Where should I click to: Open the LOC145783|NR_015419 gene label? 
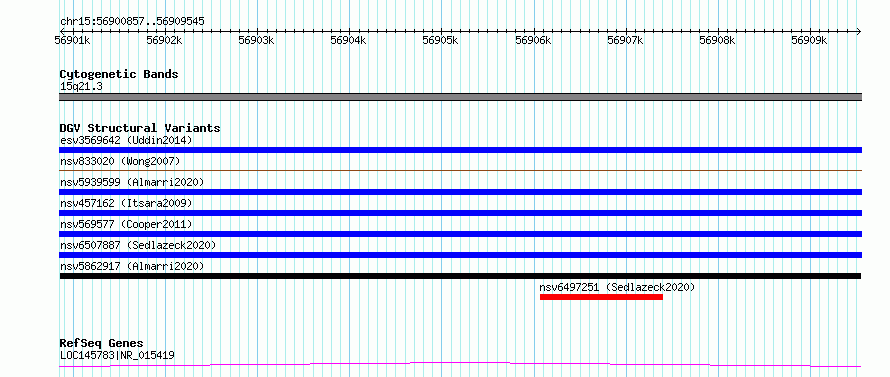(x=117, y=355)
